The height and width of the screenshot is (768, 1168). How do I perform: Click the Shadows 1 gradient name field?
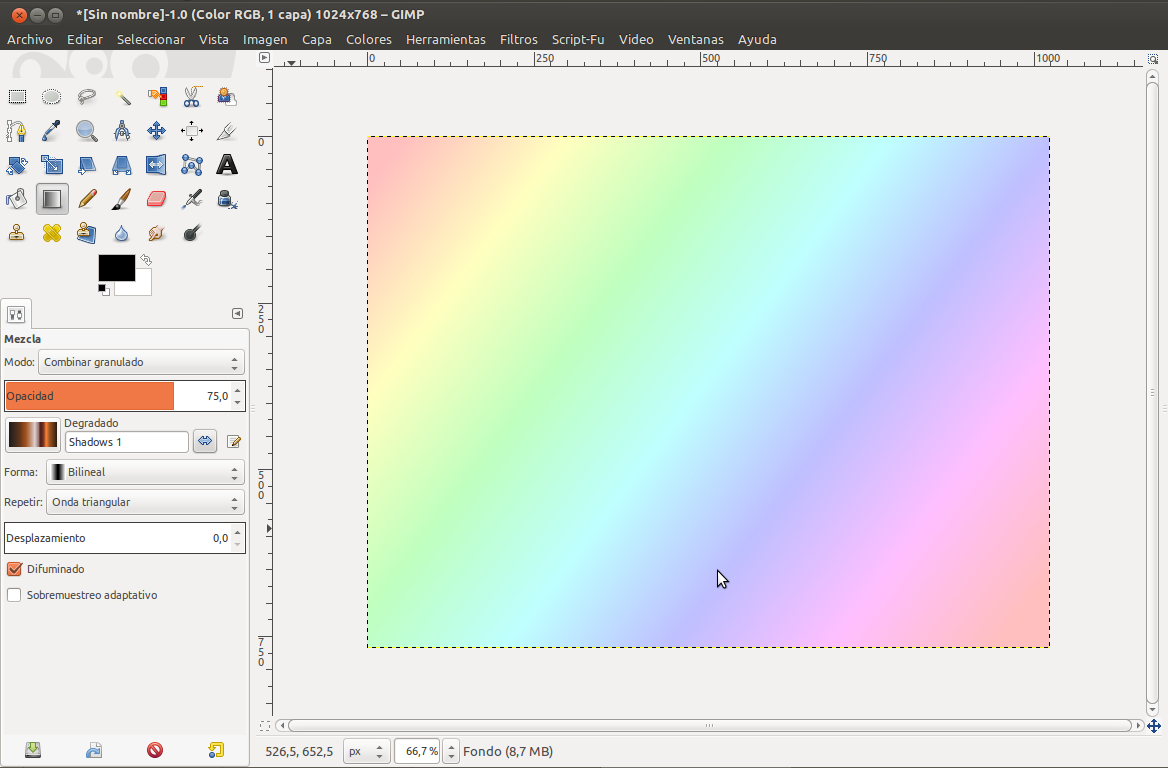click(126, 442)
